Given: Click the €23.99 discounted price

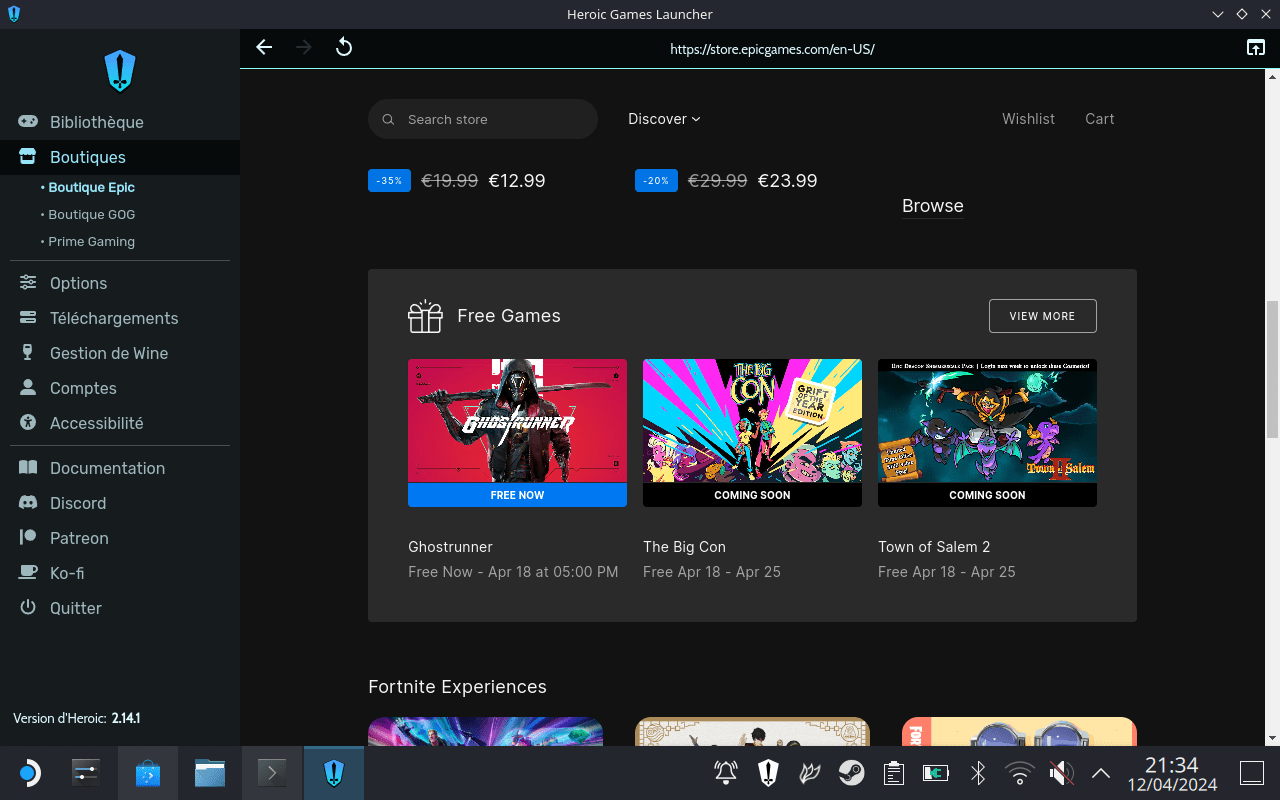Looking at the screenshot, I should (787, 181).
